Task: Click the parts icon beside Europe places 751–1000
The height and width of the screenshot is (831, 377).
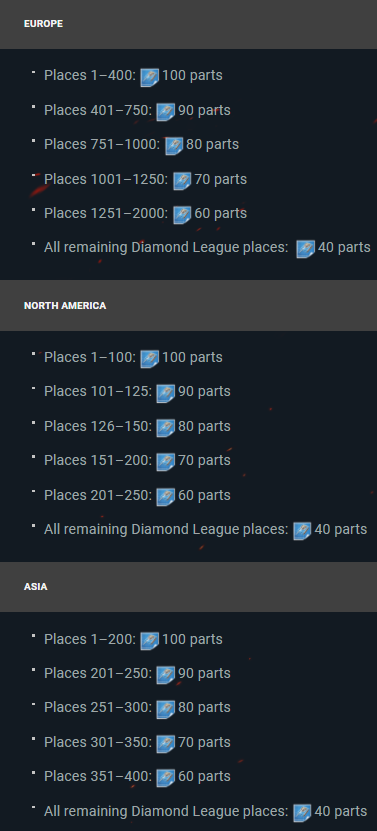Action: [174, 146]
